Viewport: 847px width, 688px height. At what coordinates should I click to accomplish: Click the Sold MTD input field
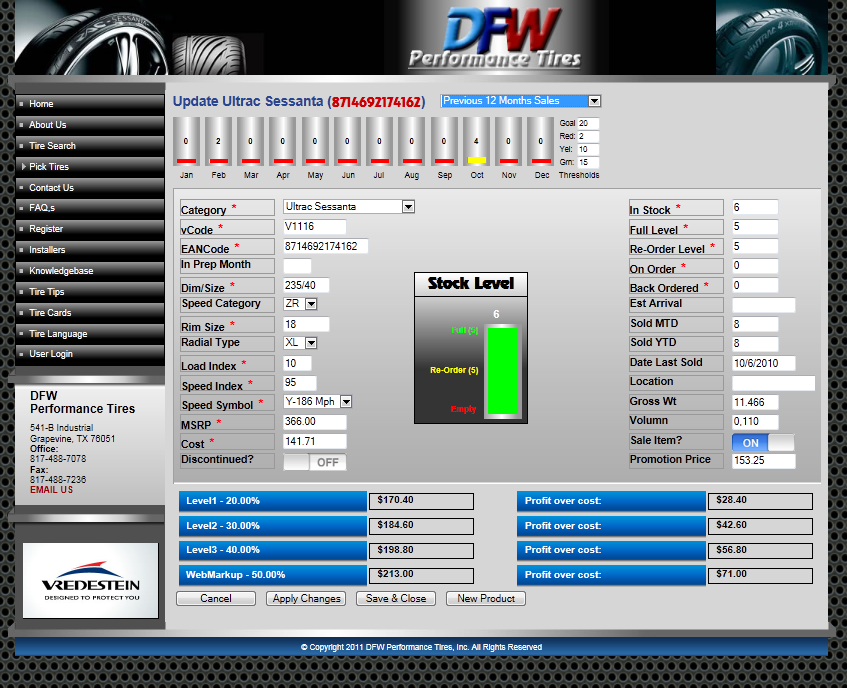click(755, 324)
